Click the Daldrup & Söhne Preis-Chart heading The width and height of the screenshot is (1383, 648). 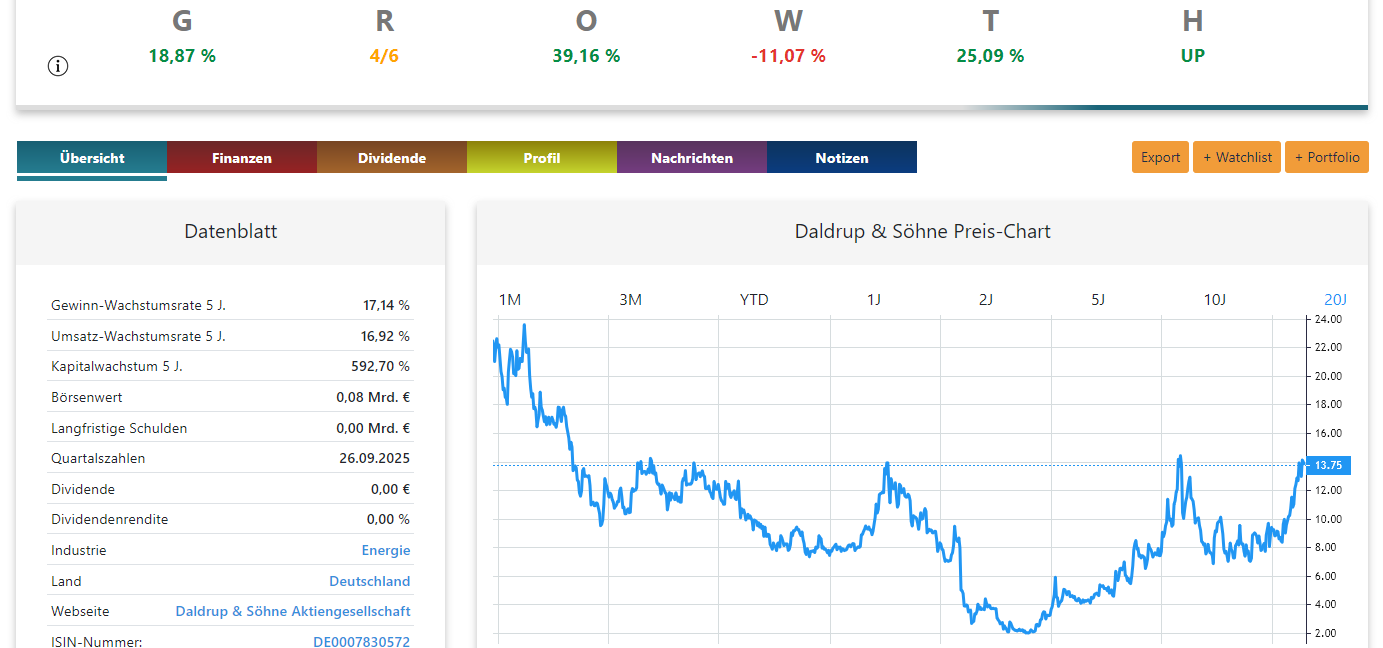[922, 232]
